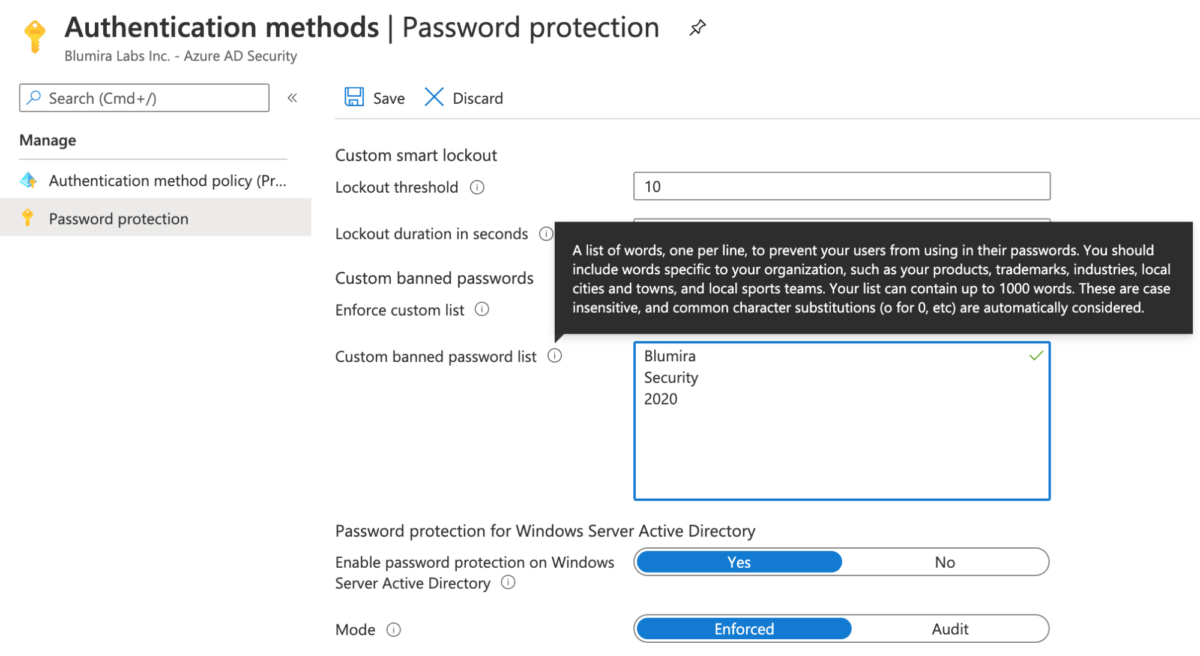Click the green checkmark on the password list
The height and width of the screenshot is (656, 1200).
pos(1036,355)
